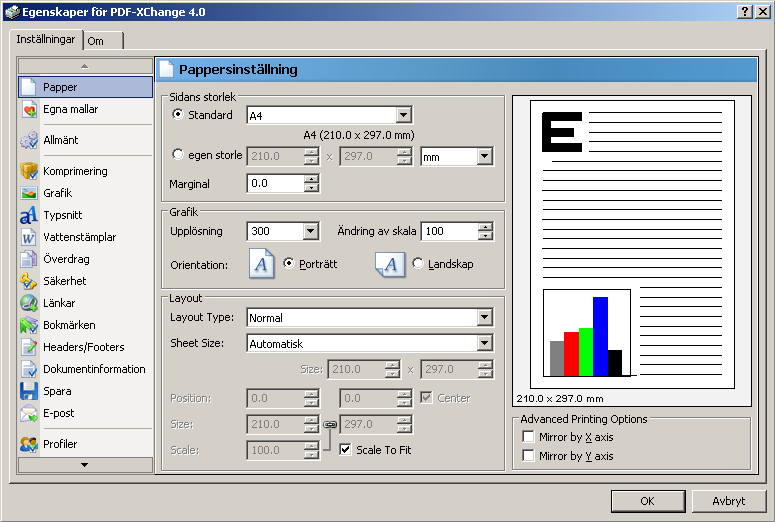Open E-post envelope icon
Screen dimensions: 775x522
tap(29, 413)
